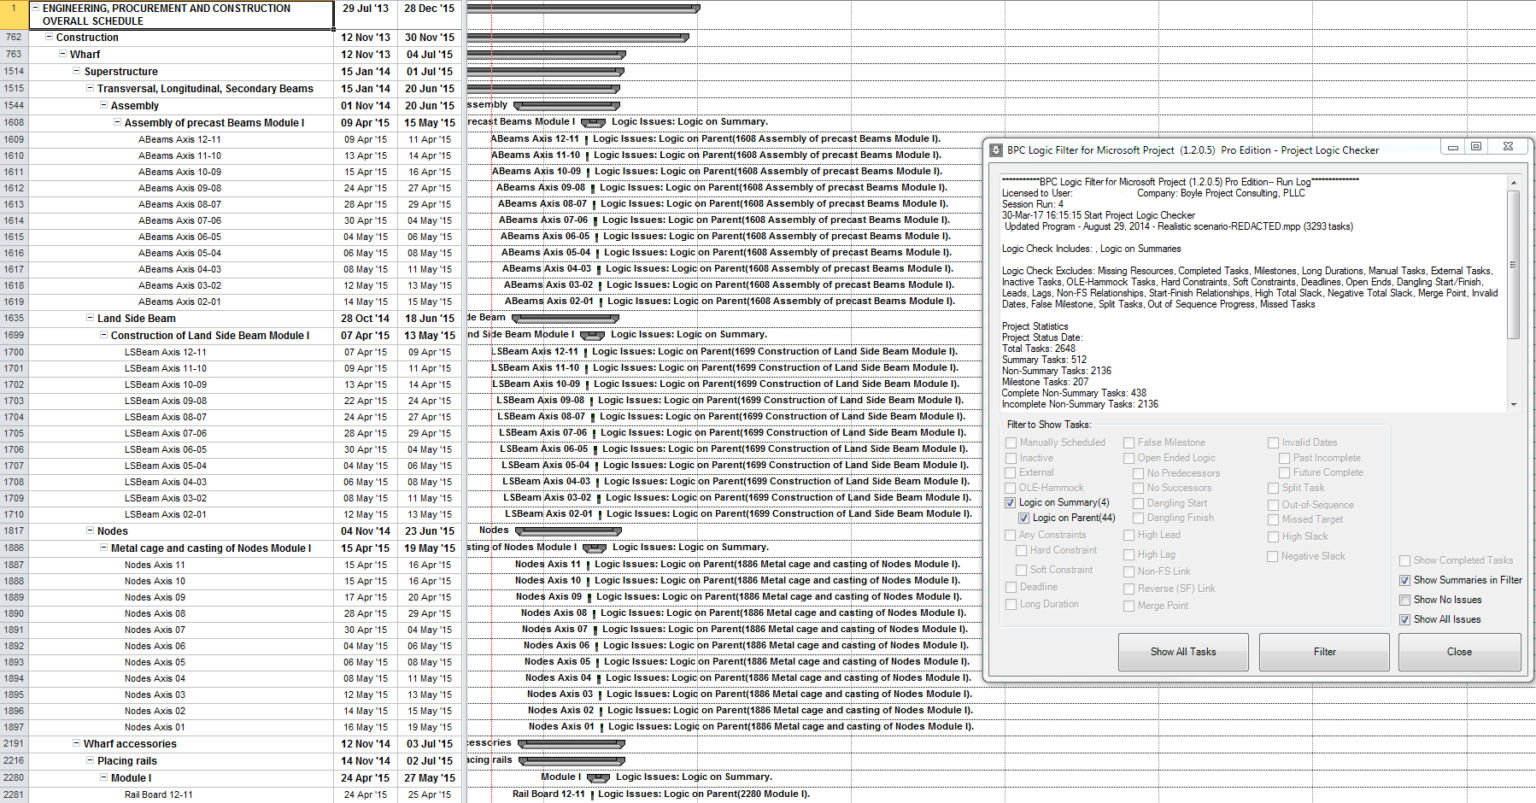
Task: Collapse the Placing rails group
Action: (x=89, y=760)
